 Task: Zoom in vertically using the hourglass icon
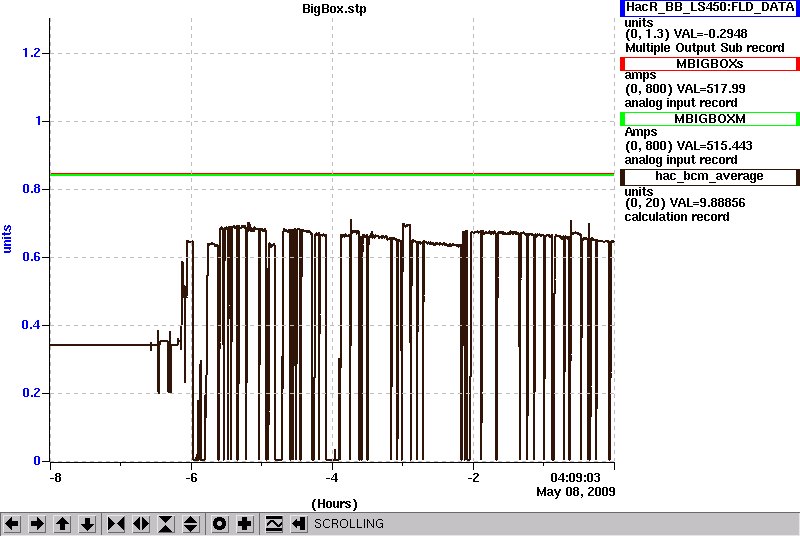coord(166,524)
